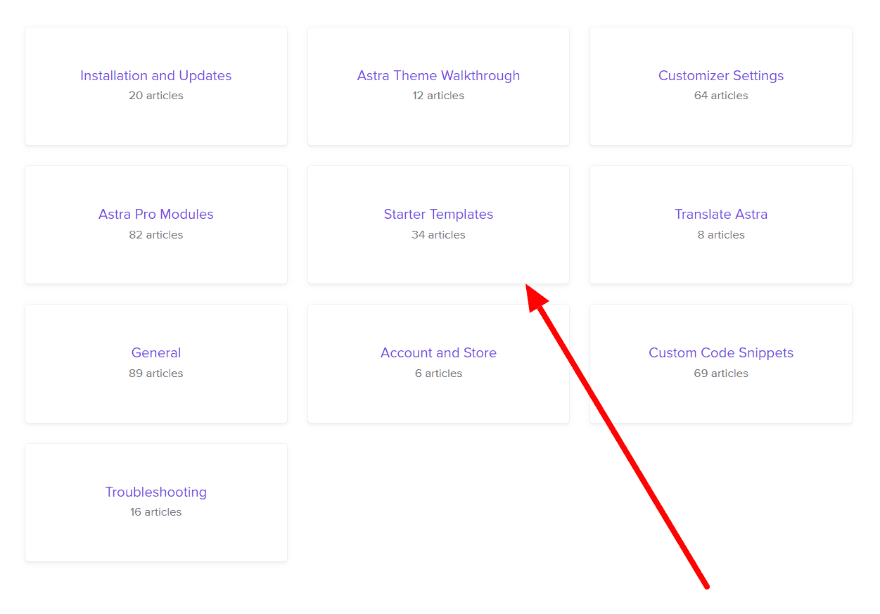Click the '64 articles' text

(x=721, y=95)
